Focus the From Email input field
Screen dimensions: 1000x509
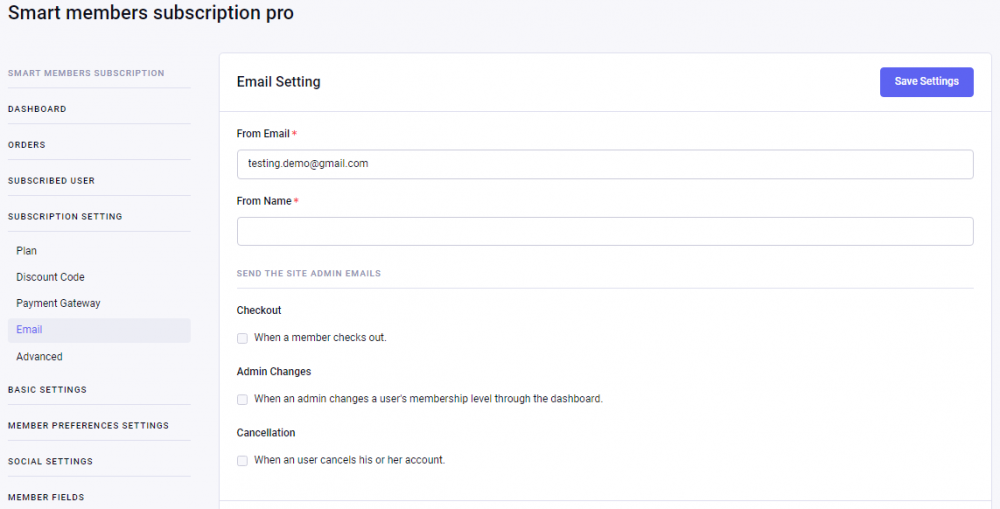tap(604, 164)
